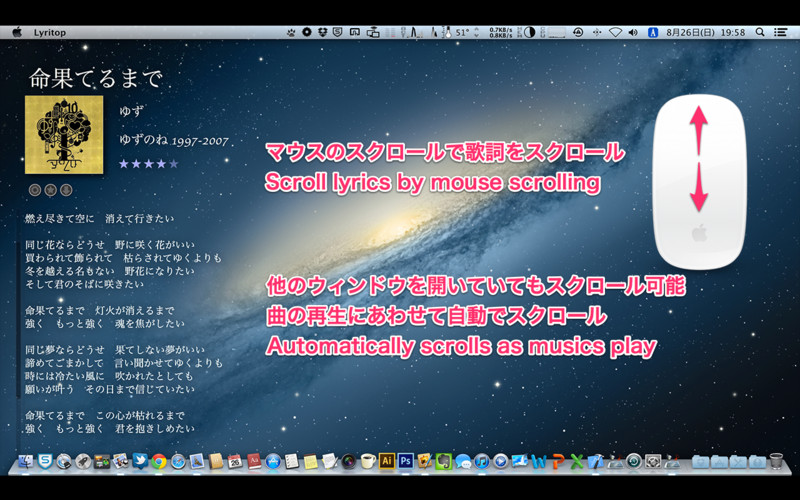Click leftmost round button under album artwork

coord(35,190)
